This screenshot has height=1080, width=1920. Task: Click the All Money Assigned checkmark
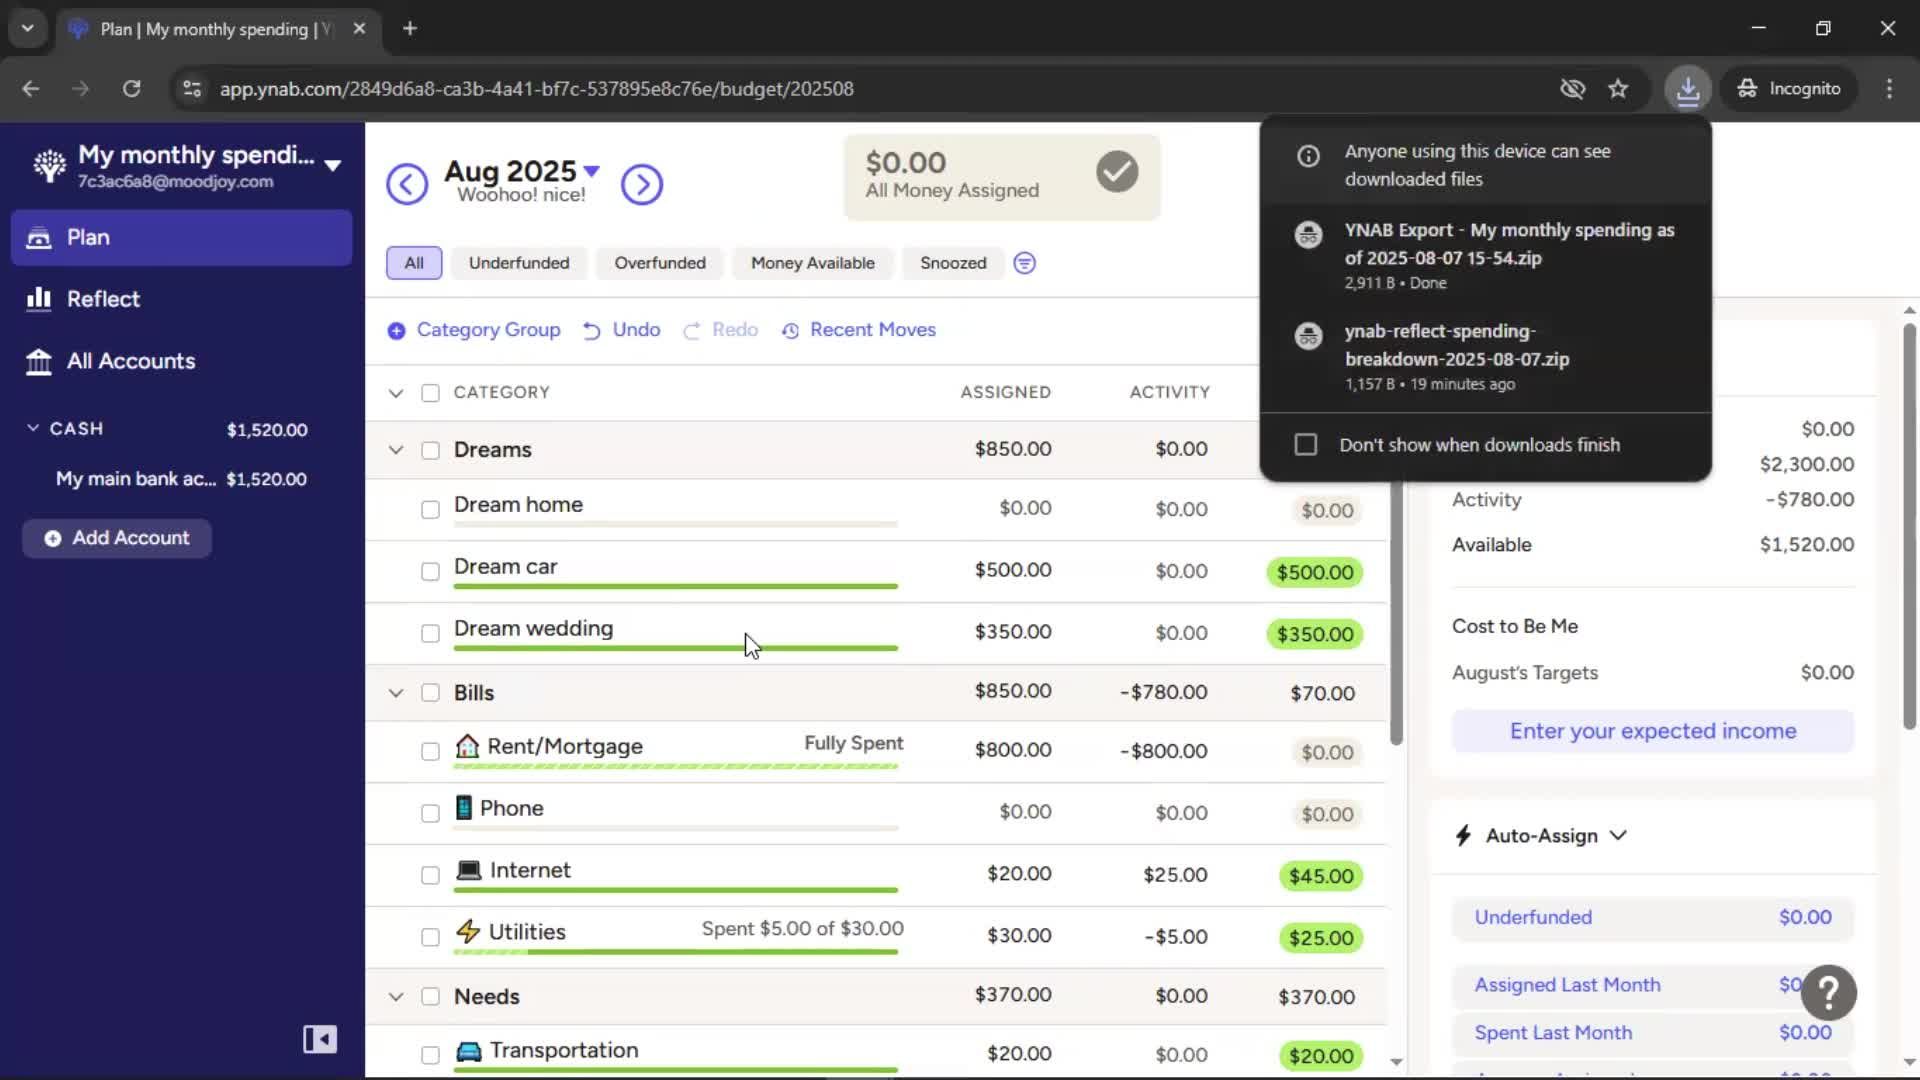point(1117,172)
